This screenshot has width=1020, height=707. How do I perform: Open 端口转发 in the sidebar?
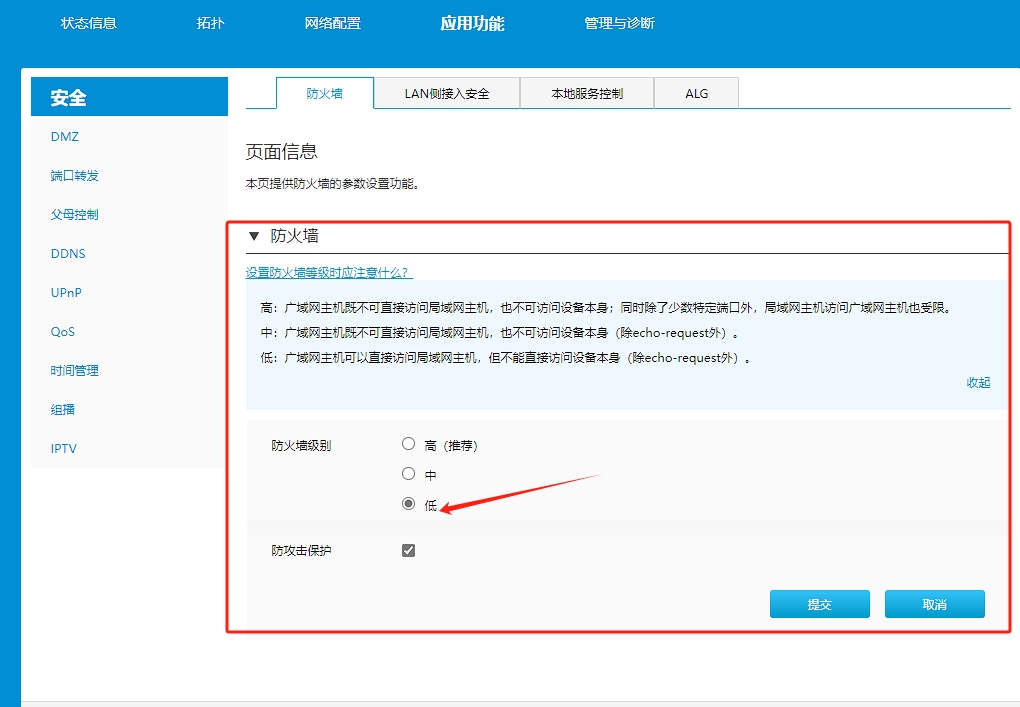75,176
